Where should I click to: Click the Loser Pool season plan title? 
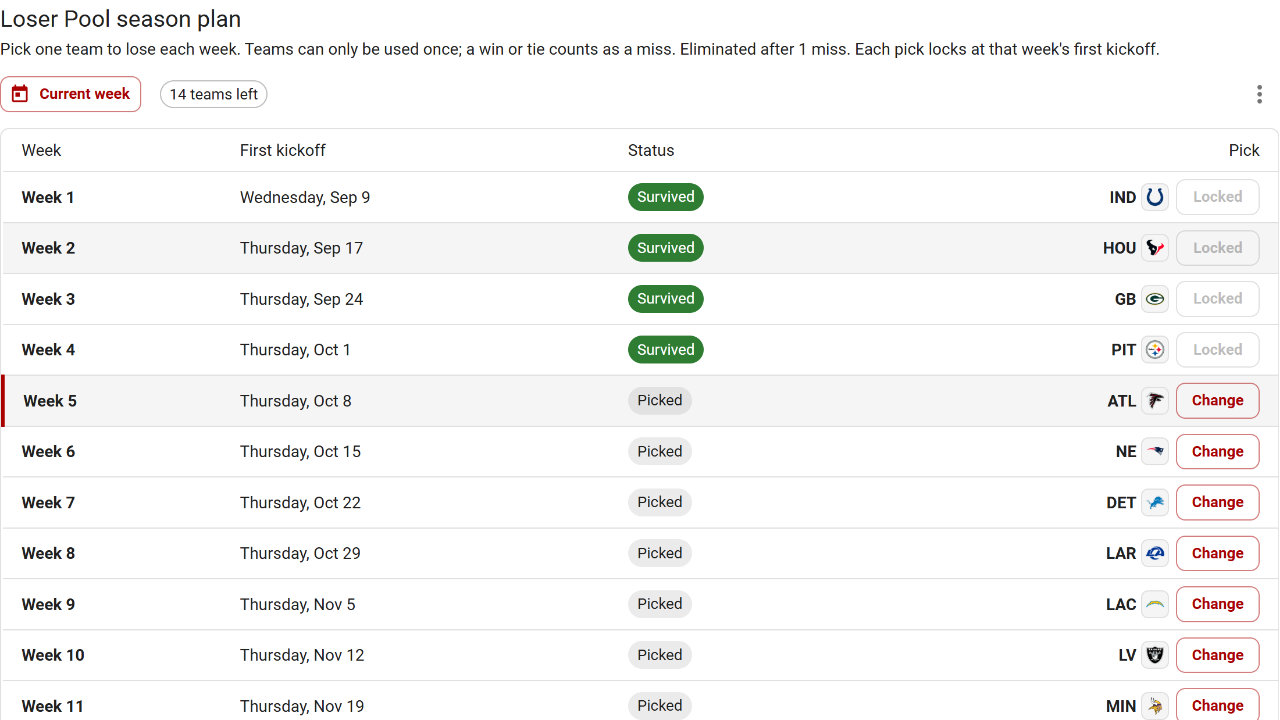click(120, 19)
